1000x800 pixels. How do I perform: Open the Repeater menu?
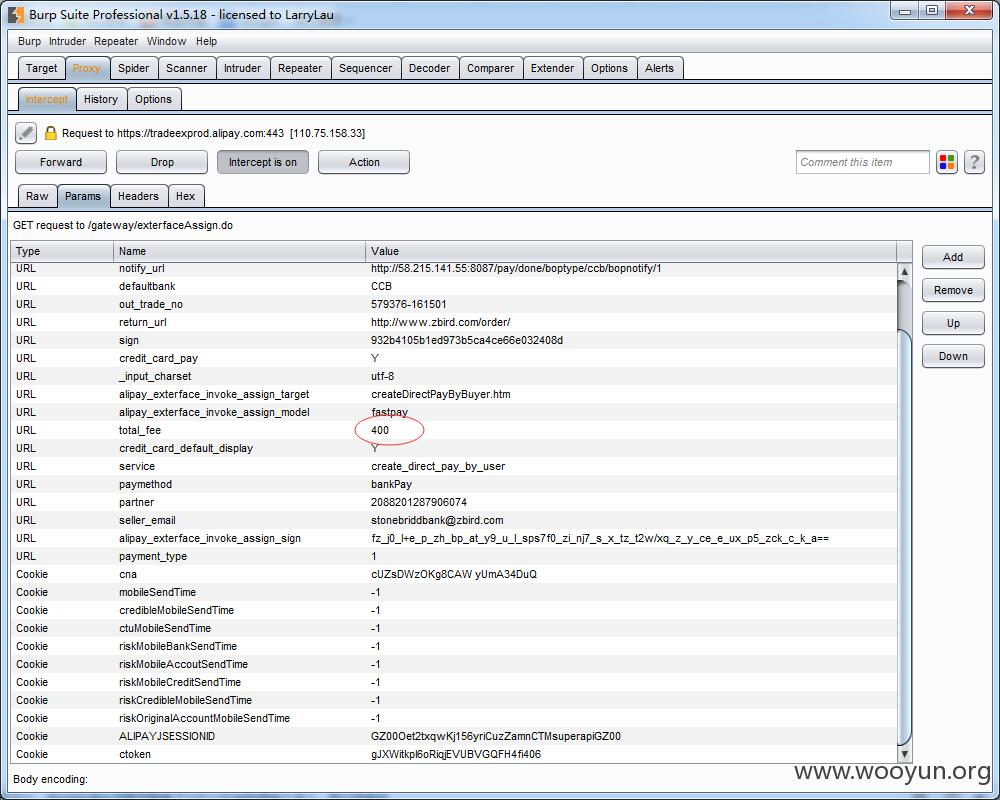point(116,41)
